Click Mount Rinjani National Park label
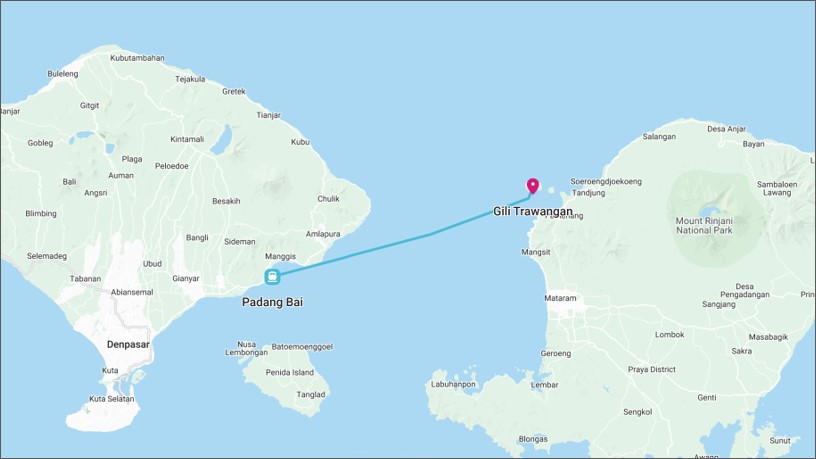The width and height of the screenshot is (816, 459). click(x=704, y=225)
